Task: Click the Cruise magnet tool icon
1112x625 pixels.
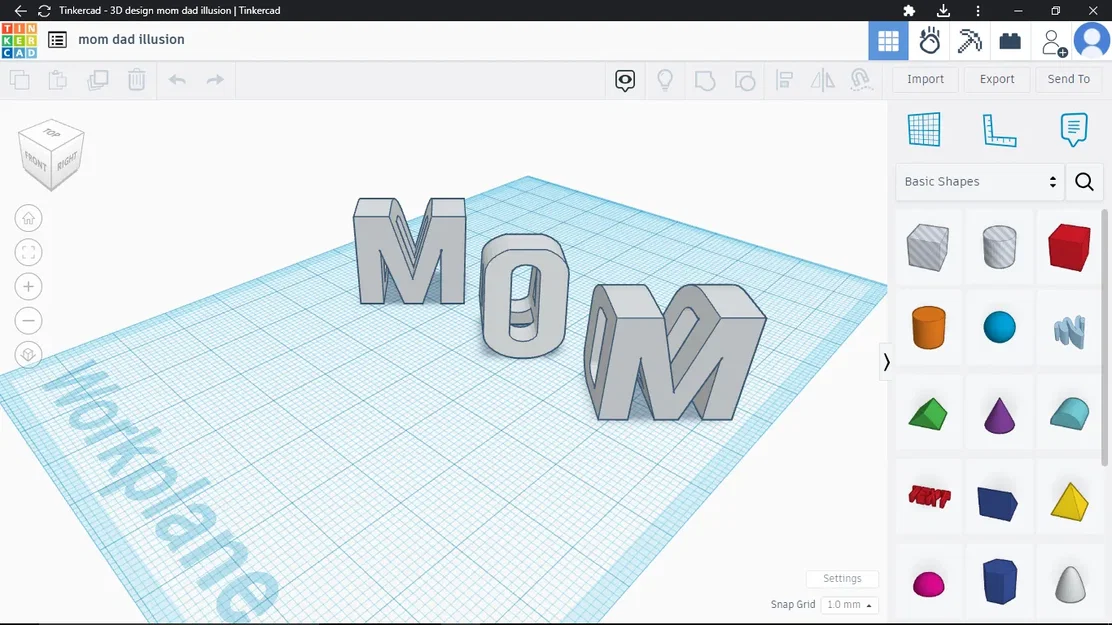Action: [861, 79]
